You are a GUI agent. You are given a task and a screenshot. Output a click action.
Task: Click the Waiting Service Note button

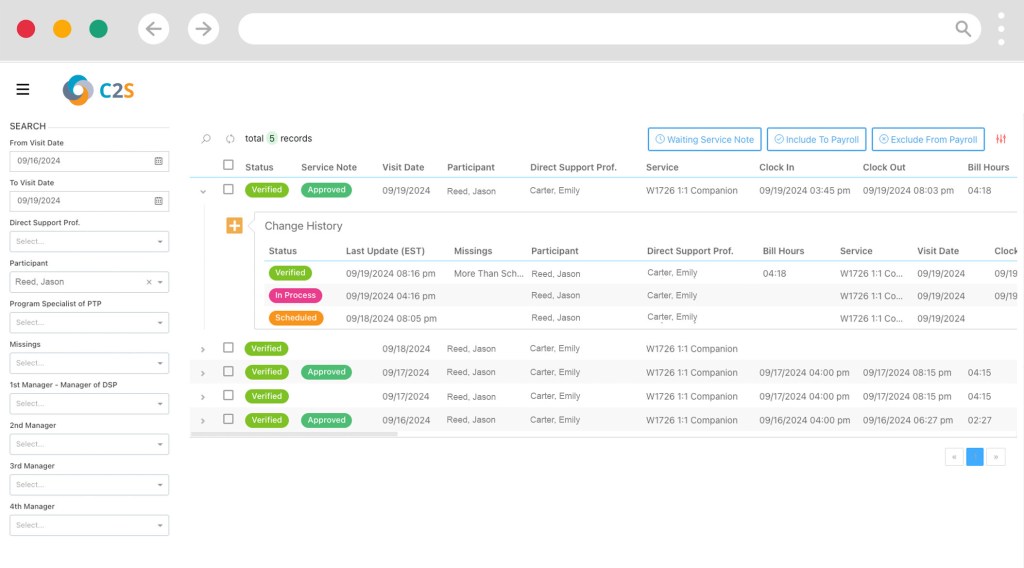pyautogui.click(x=704, y=139)
